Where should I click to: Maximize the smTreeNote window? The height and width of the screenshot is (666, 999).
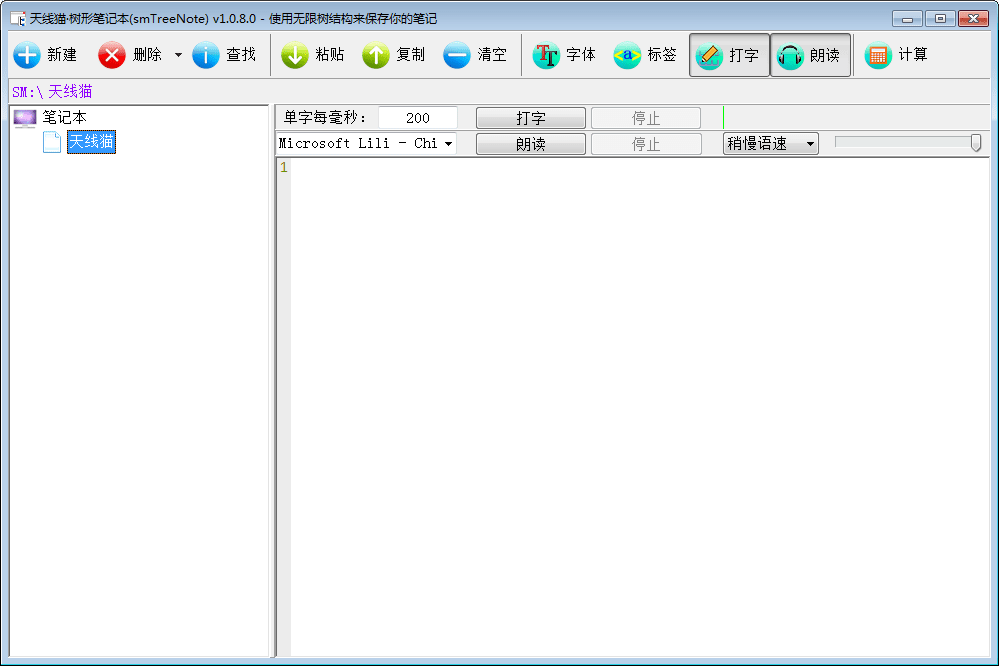pyautogui.click(x=940, y=18)
